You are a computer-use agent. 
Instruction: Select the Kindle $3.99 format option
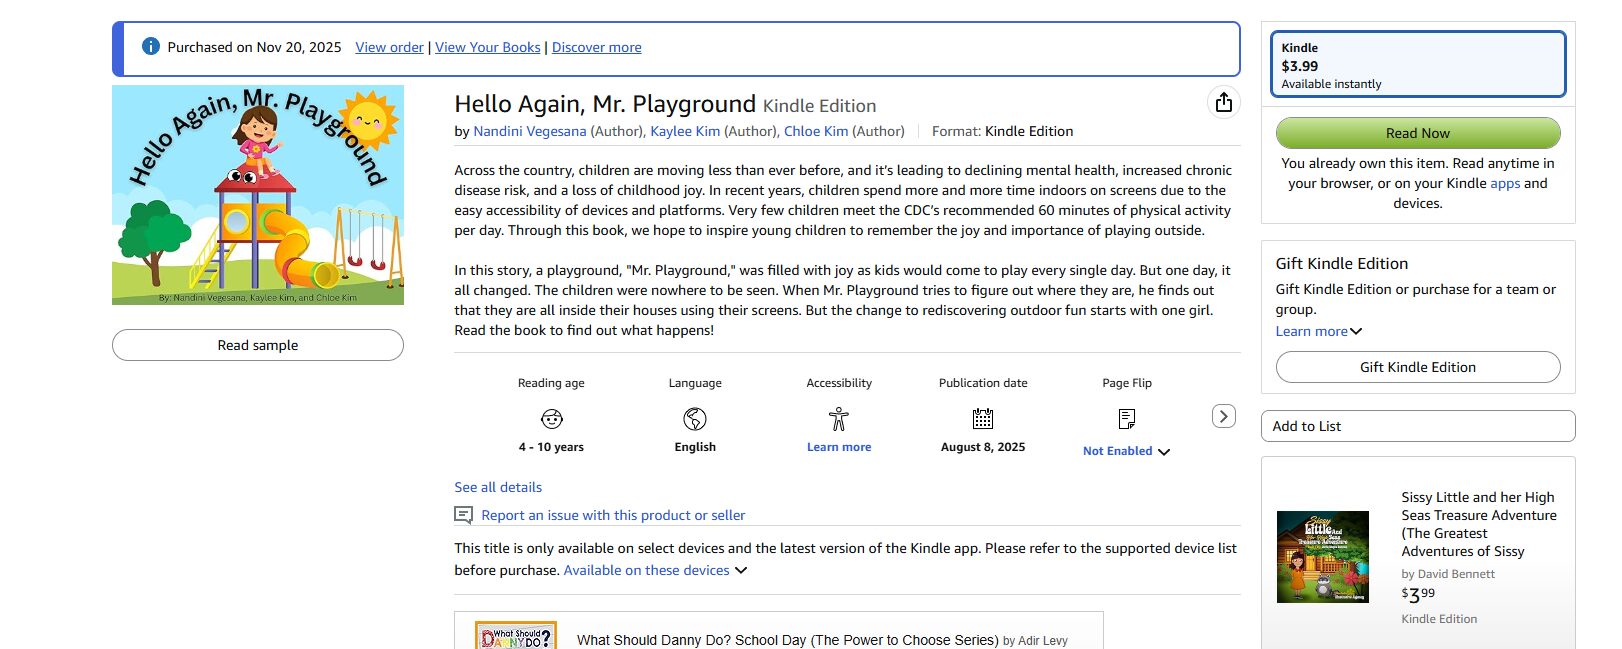(x=1417, y=65)
